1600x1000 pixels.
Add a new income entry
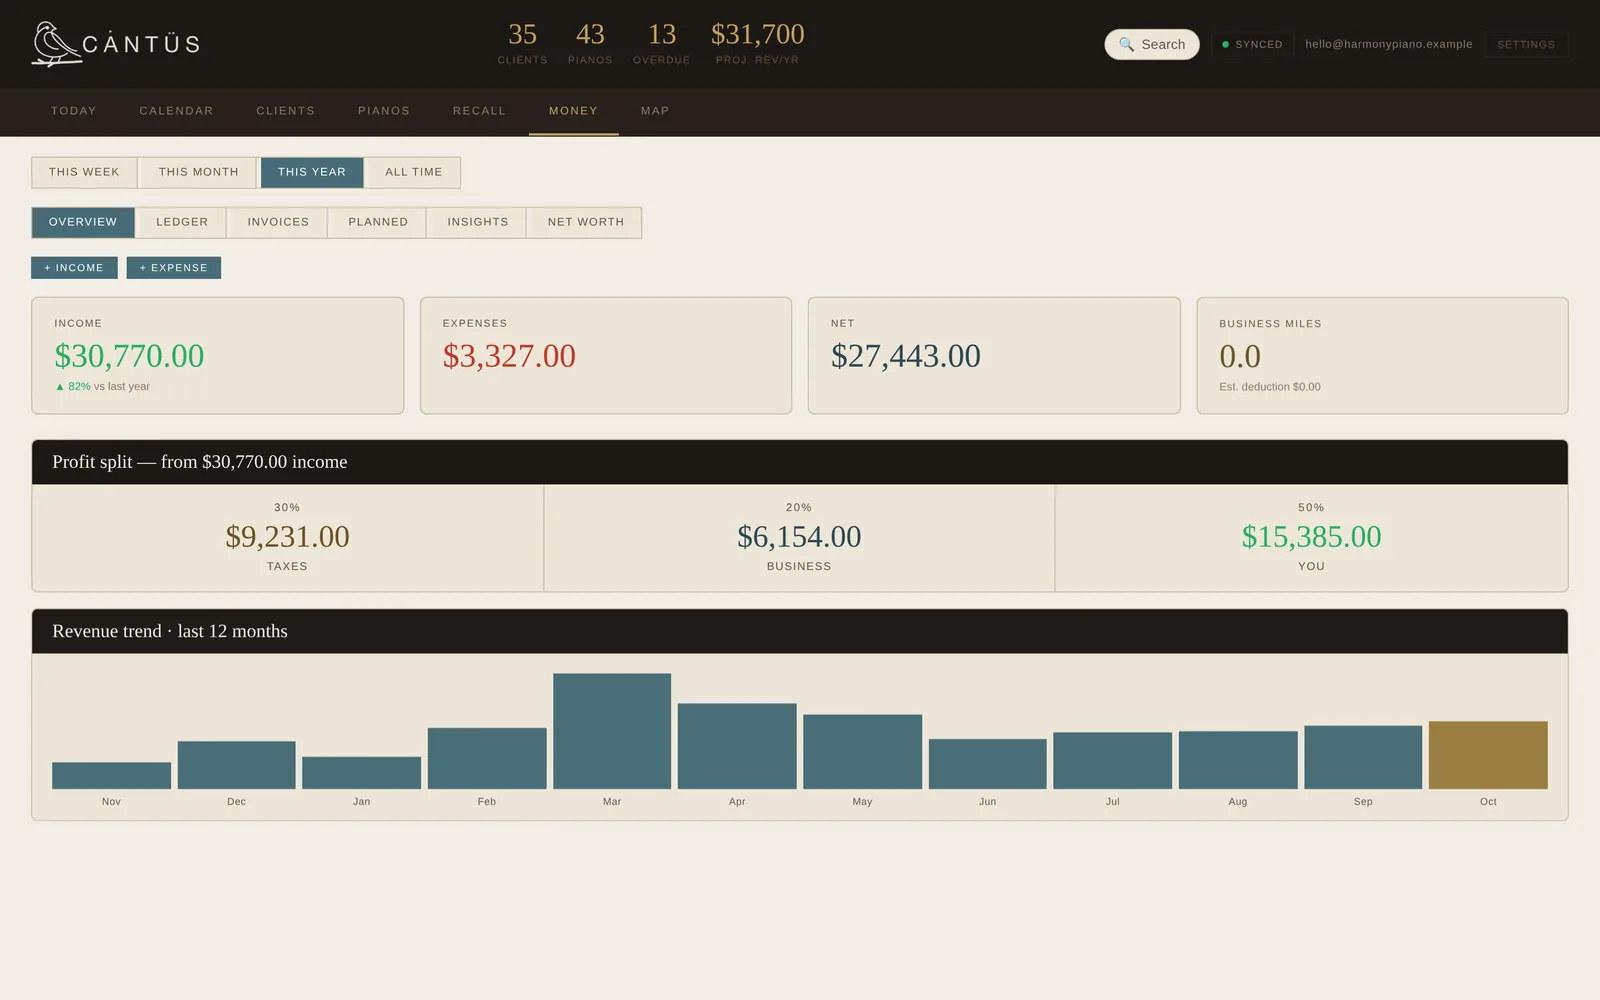pos(74,268)
